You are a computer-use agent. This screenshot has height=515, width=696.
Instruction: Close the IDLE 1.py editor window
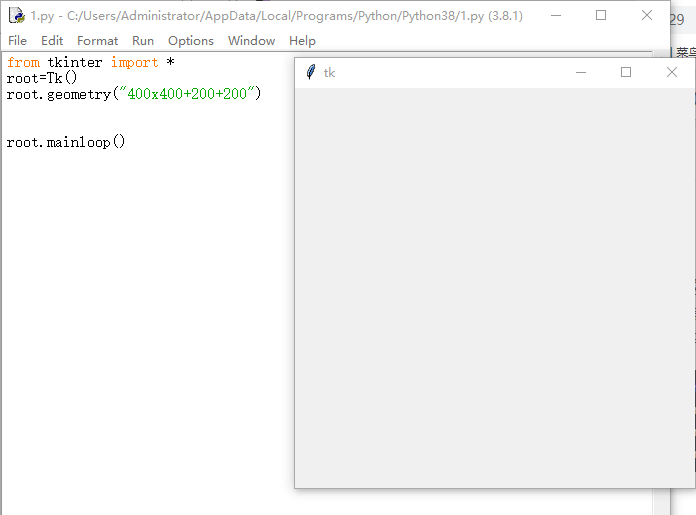[647, 16]
